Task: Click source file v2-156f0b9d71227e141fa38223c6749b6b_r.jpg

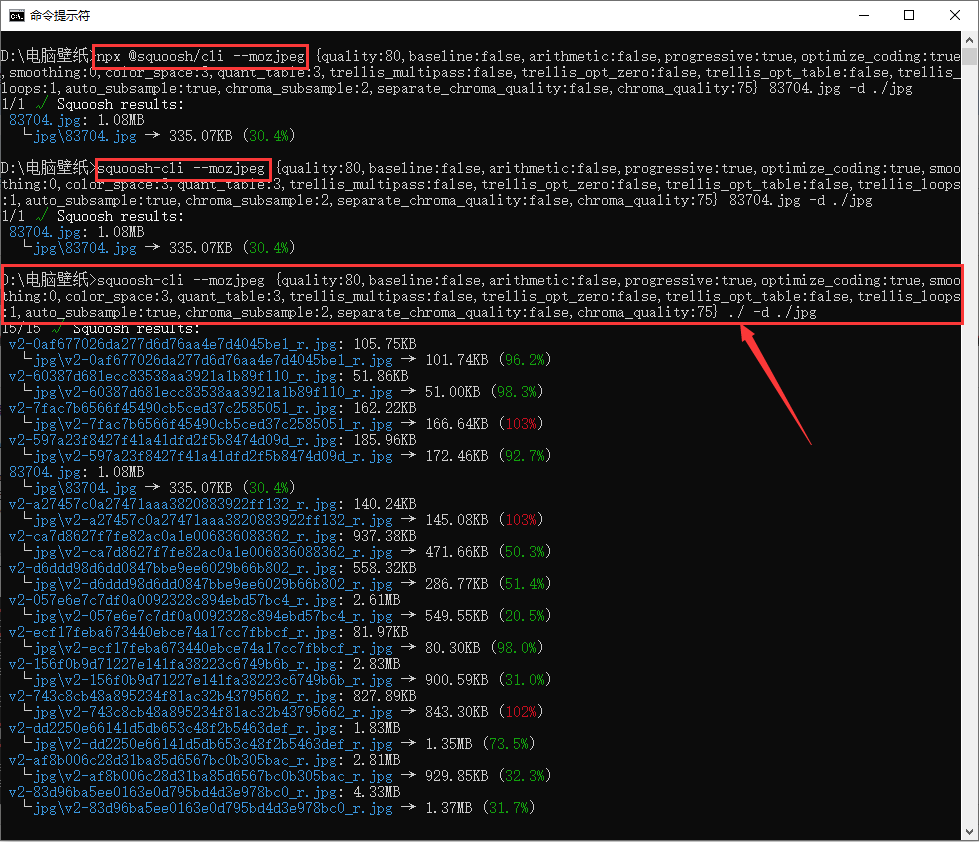Action: pos(172,663)
